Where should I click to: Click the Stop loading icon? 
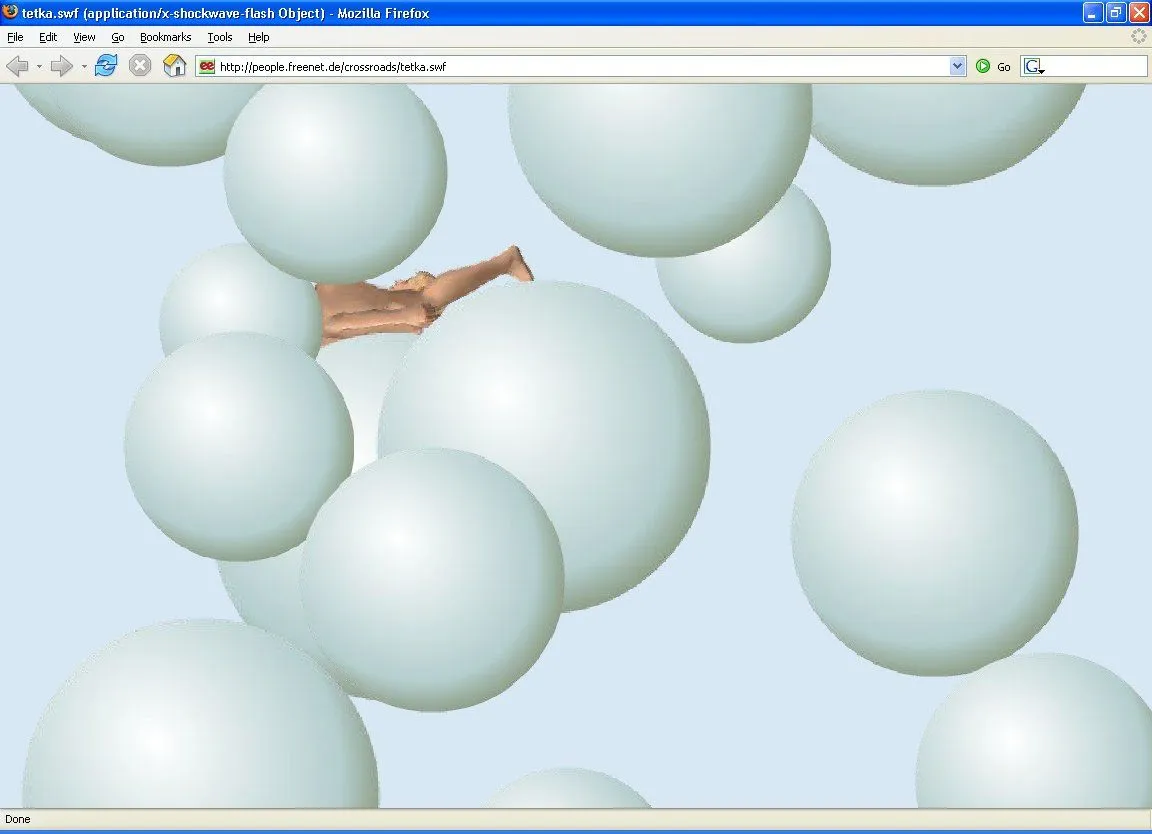139,66
